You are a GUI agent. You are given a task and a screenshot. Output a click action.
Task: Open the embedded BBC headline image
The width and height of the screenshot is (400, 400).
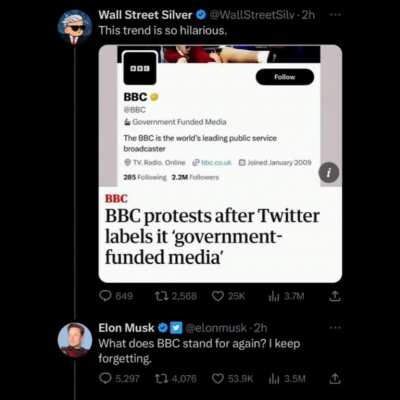click(x=220, y=164)
